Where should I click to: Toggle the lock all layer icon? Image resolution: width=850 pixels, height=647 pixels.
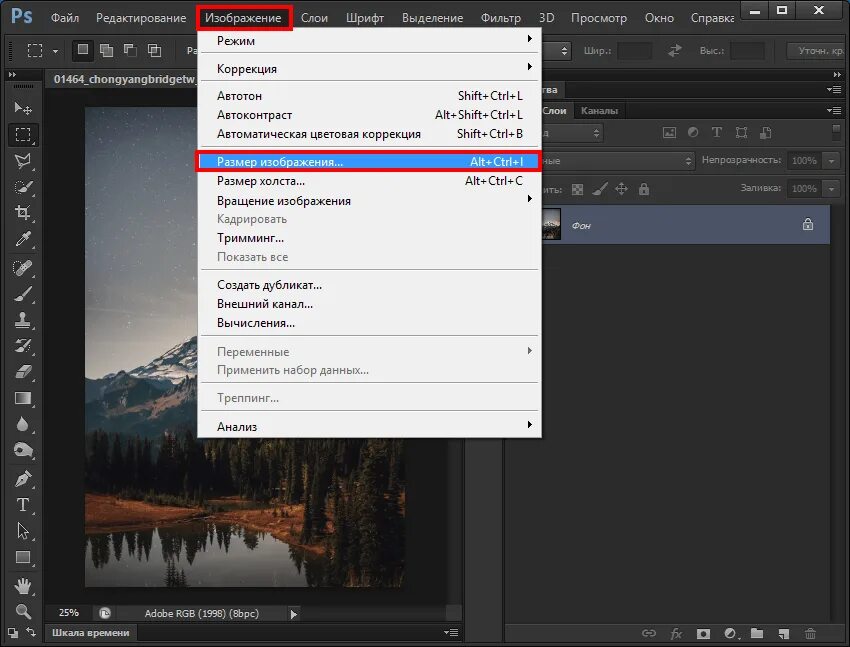643,189
